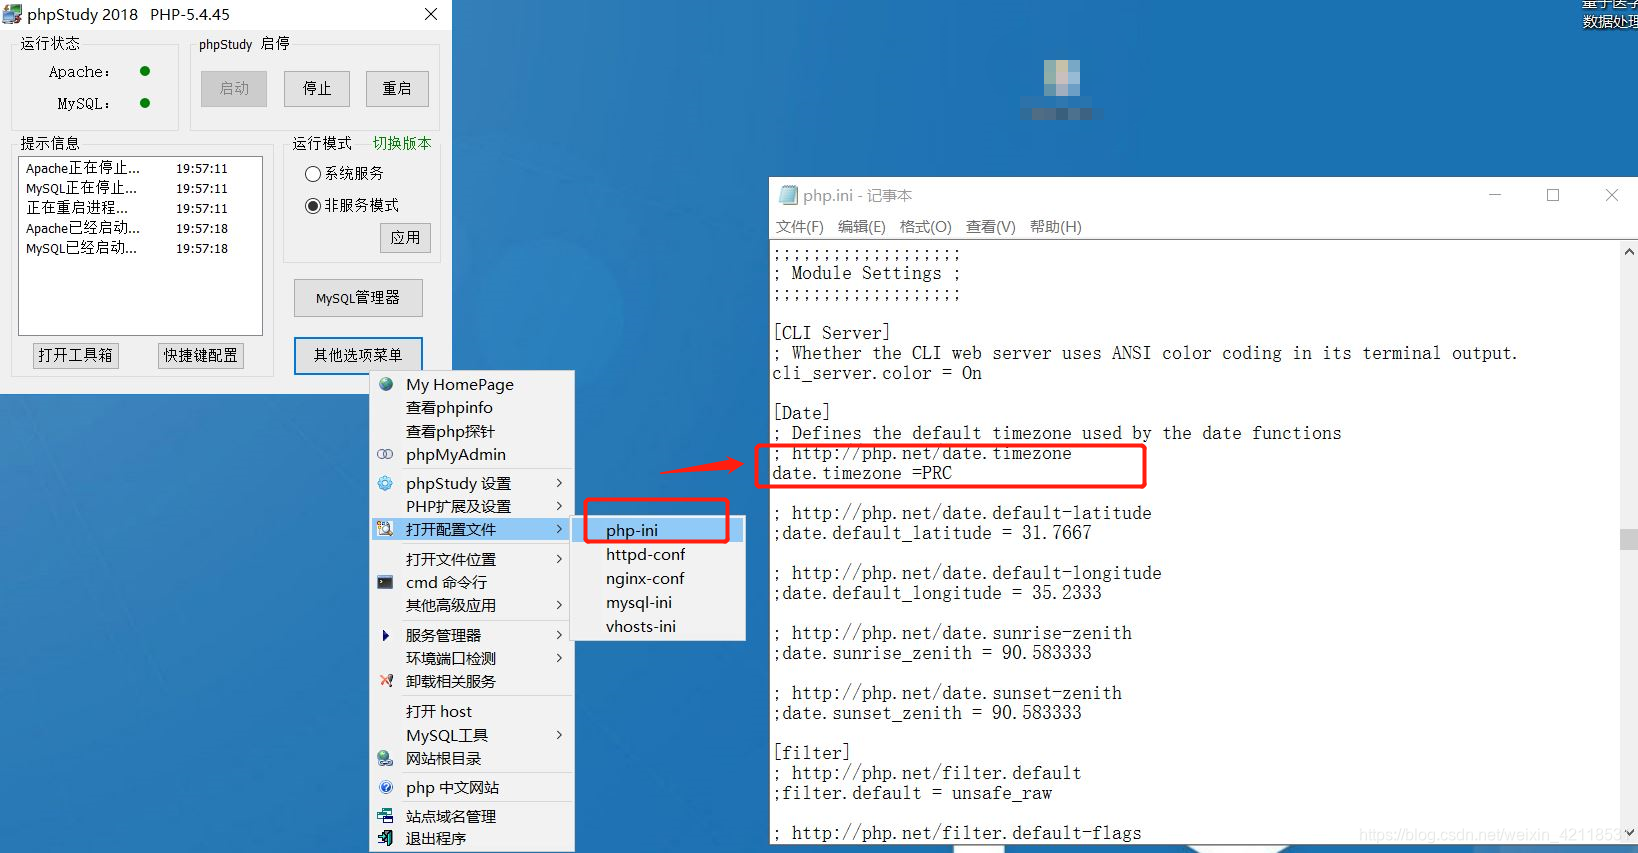Open 帮助(H) menu in Notepad

click(x=1055, y=227)
